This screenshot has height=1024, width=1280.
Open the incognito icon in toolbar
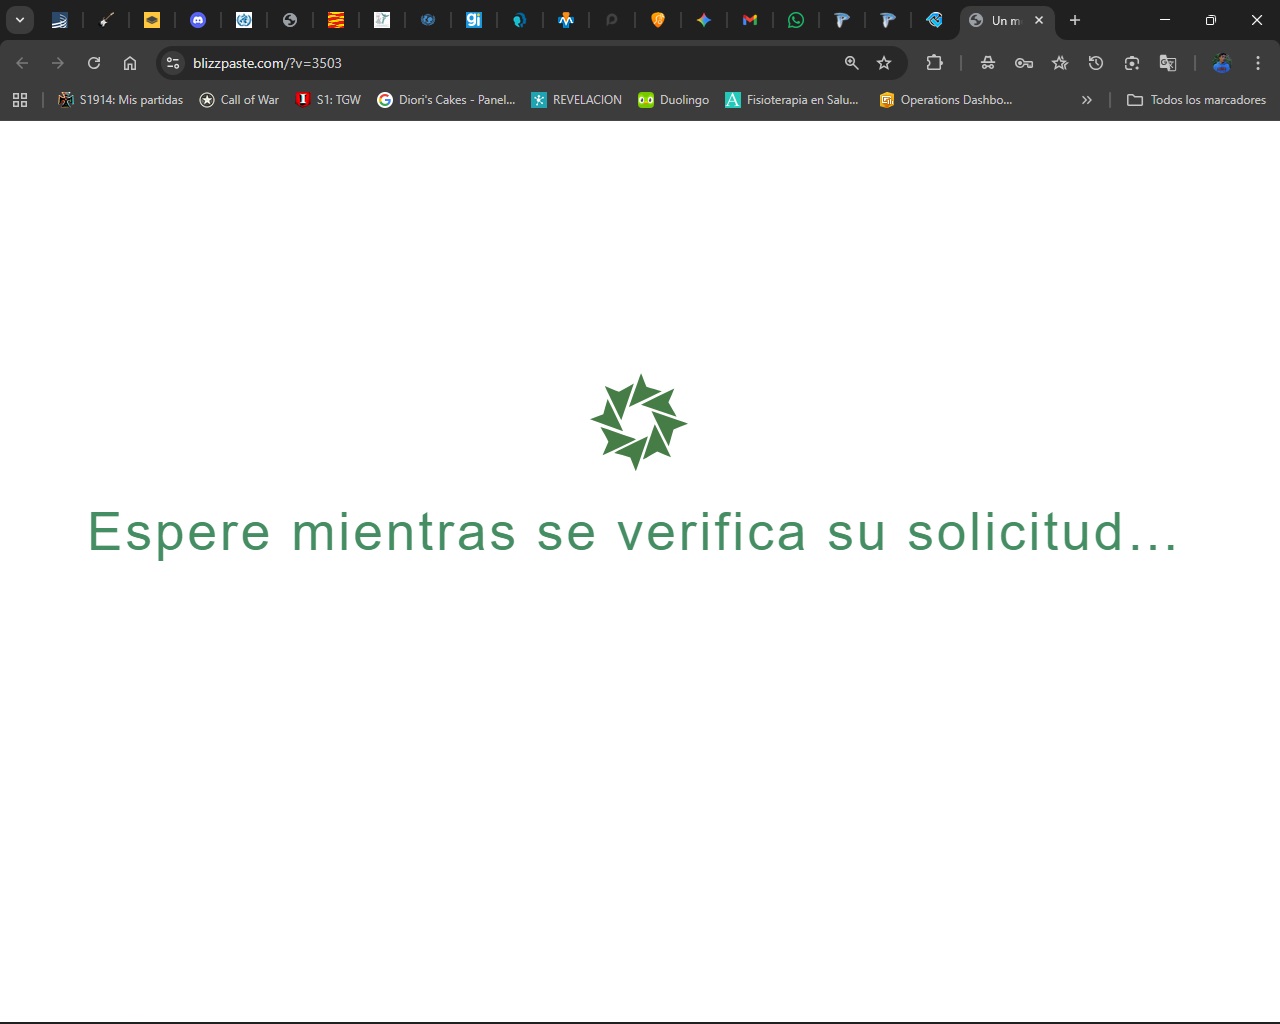[987, 63]
